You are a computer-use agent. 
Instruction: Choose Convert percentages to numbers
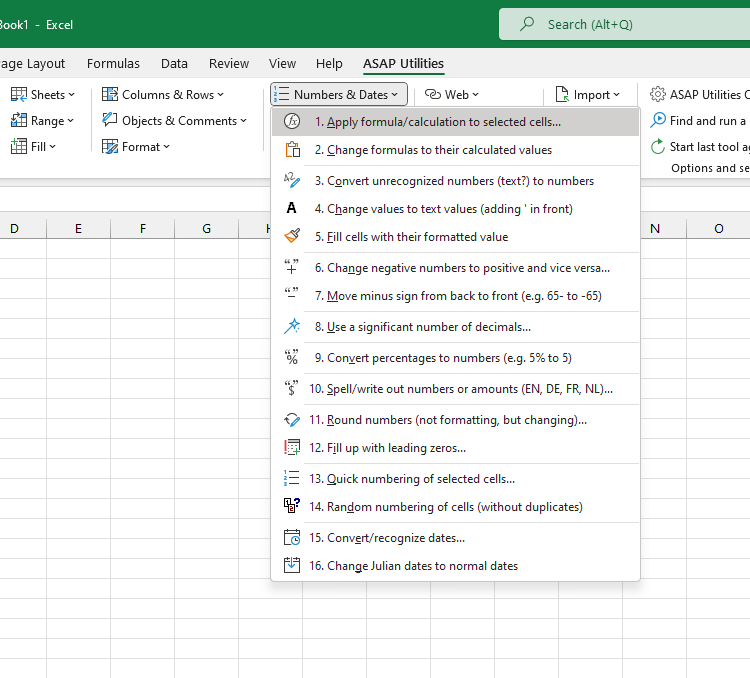455,357
